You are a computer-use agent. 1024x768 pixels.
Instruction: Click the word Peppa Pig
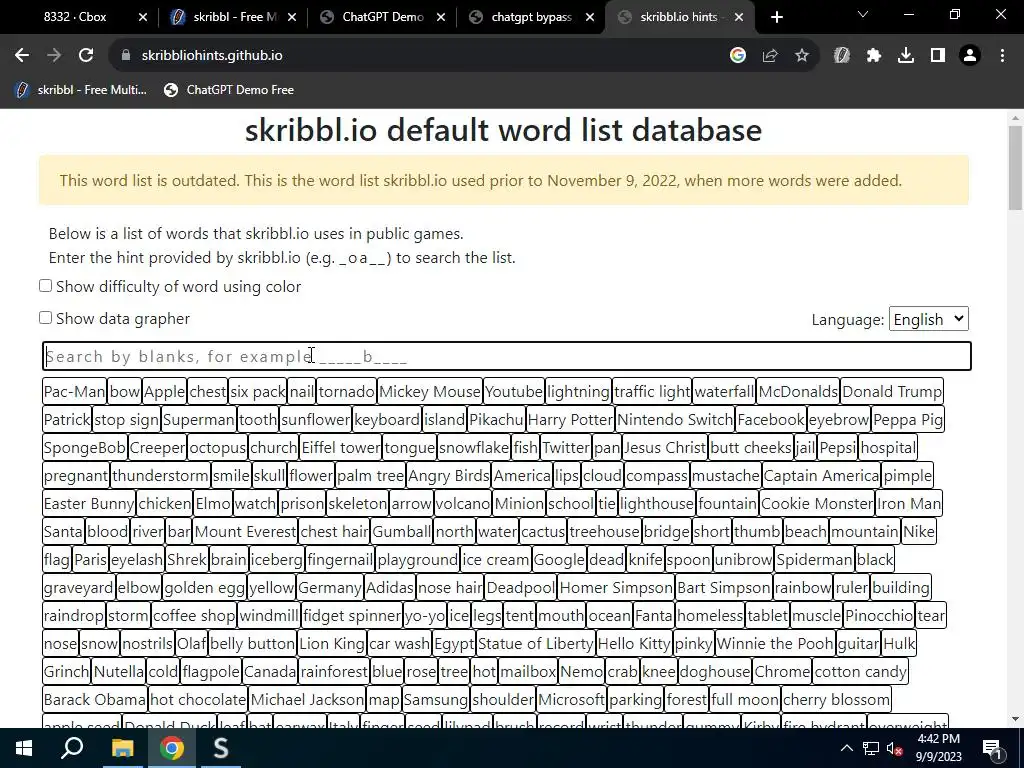click(908, 420)
